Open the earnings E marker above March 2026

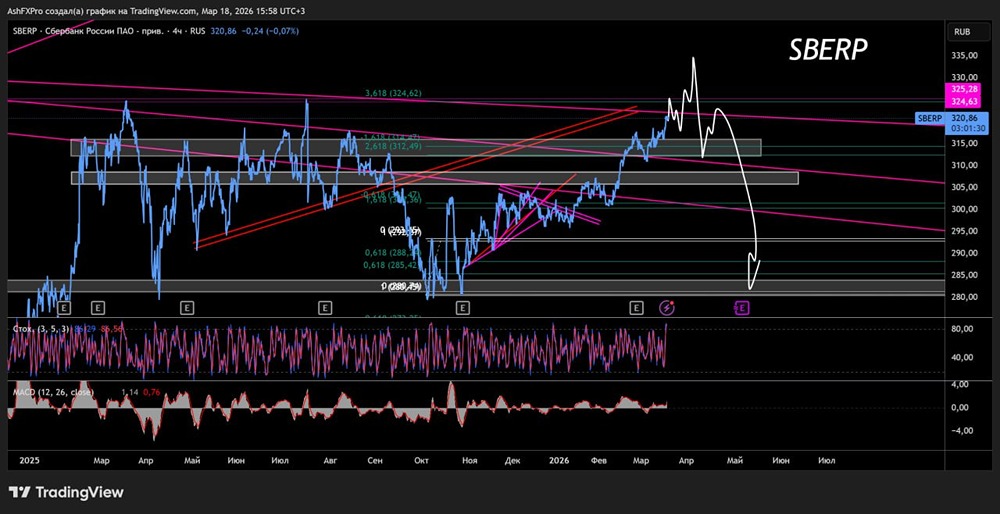[636, 308]
